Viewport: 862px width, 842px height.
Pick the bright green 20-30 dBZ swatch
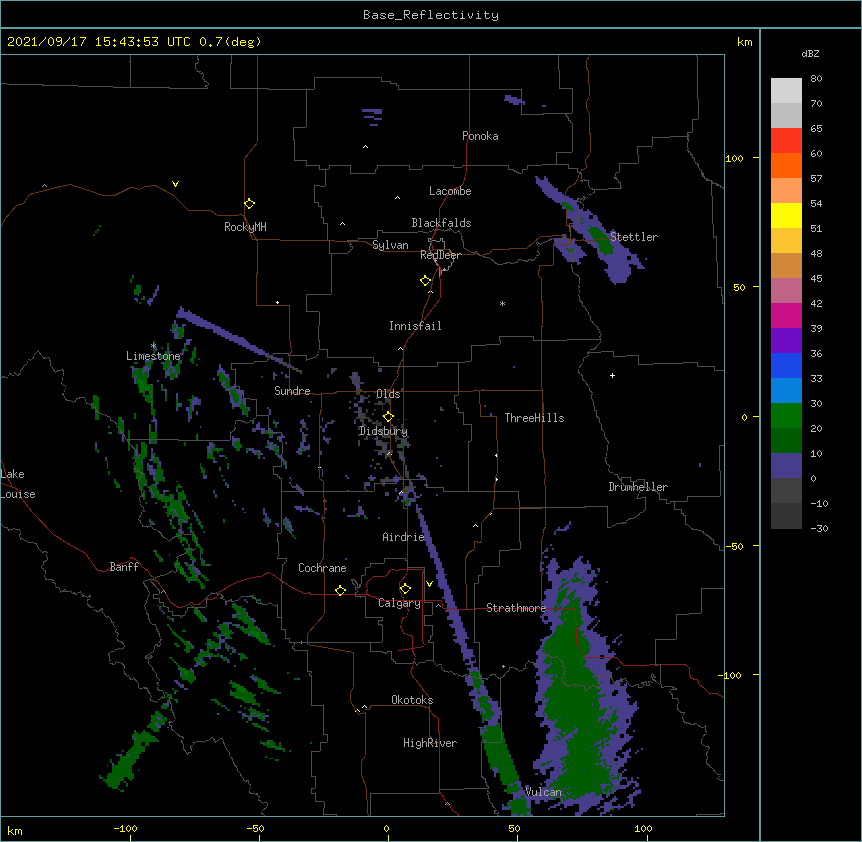coord(786,416)
